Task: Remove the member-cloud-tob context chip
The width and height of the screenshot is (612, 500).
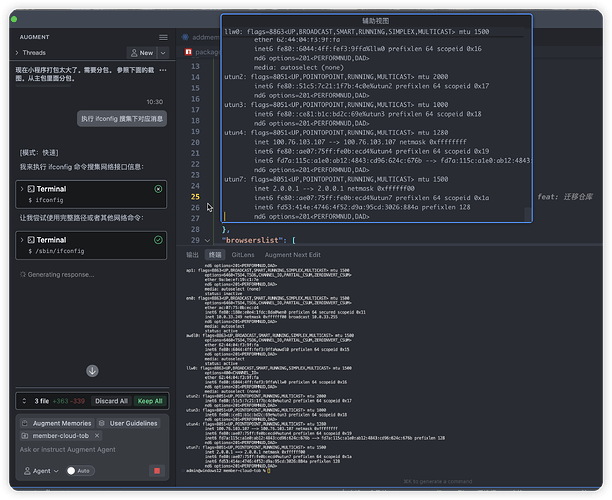Action: point(97,436)
